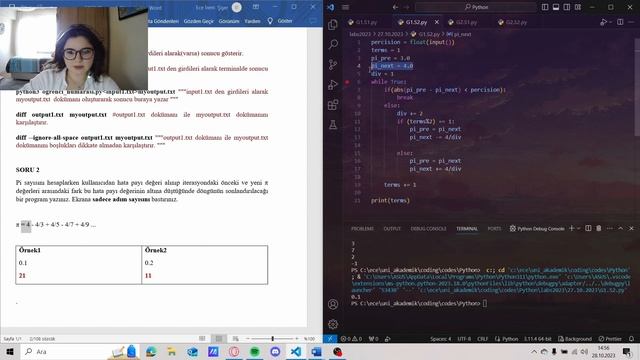Click CRLF line ending in status bar
This screenshot has height=360, width=640.
[482, 339]
